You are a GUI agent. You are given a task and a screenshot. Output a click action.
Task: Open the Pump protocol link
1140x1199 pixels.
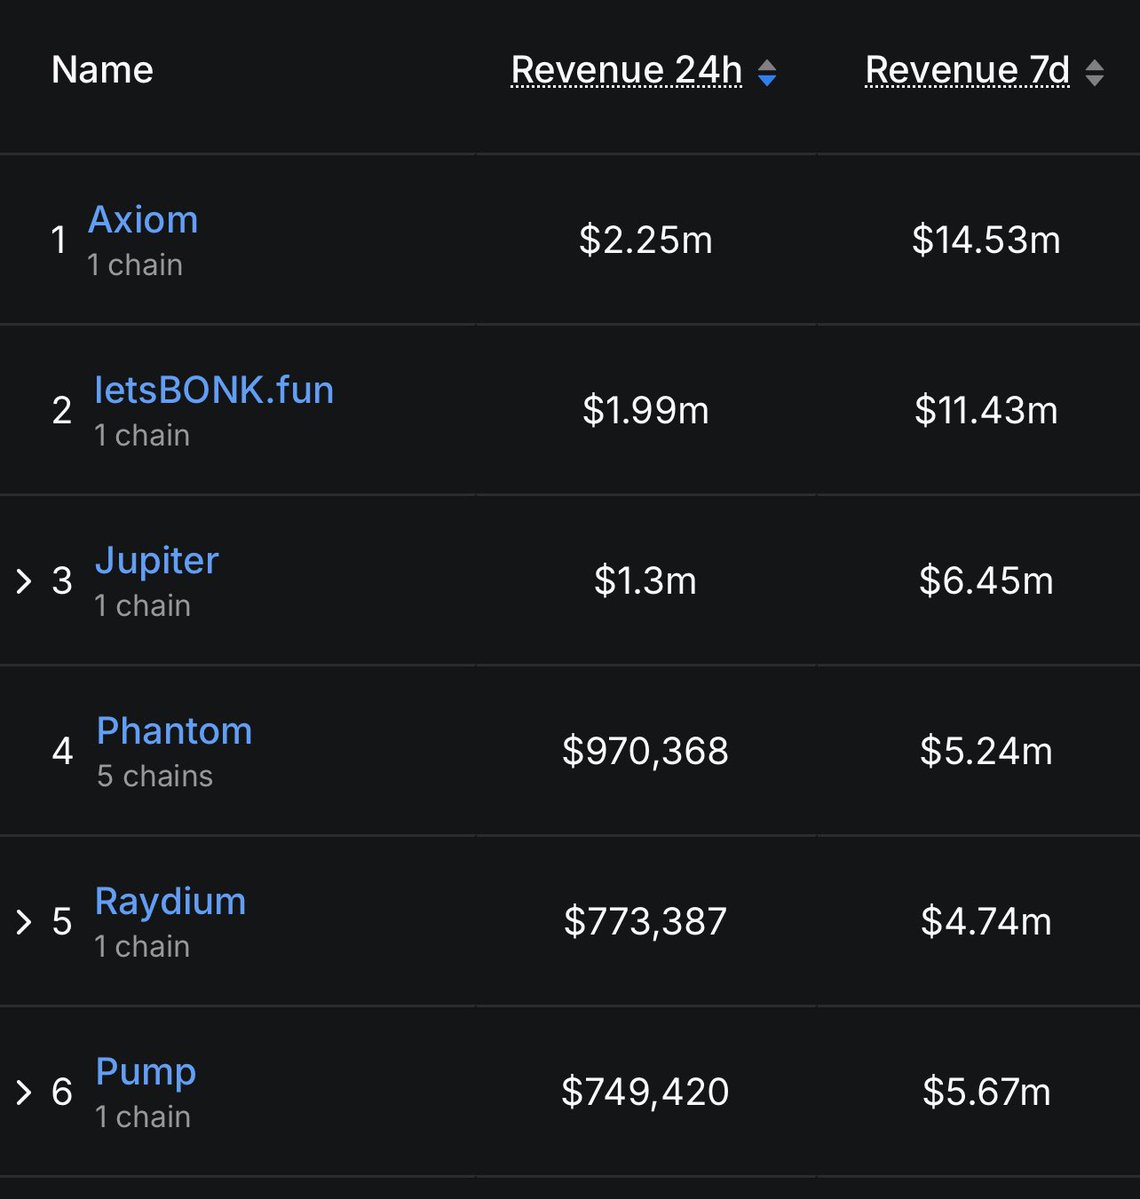(x=146, y=1073)
